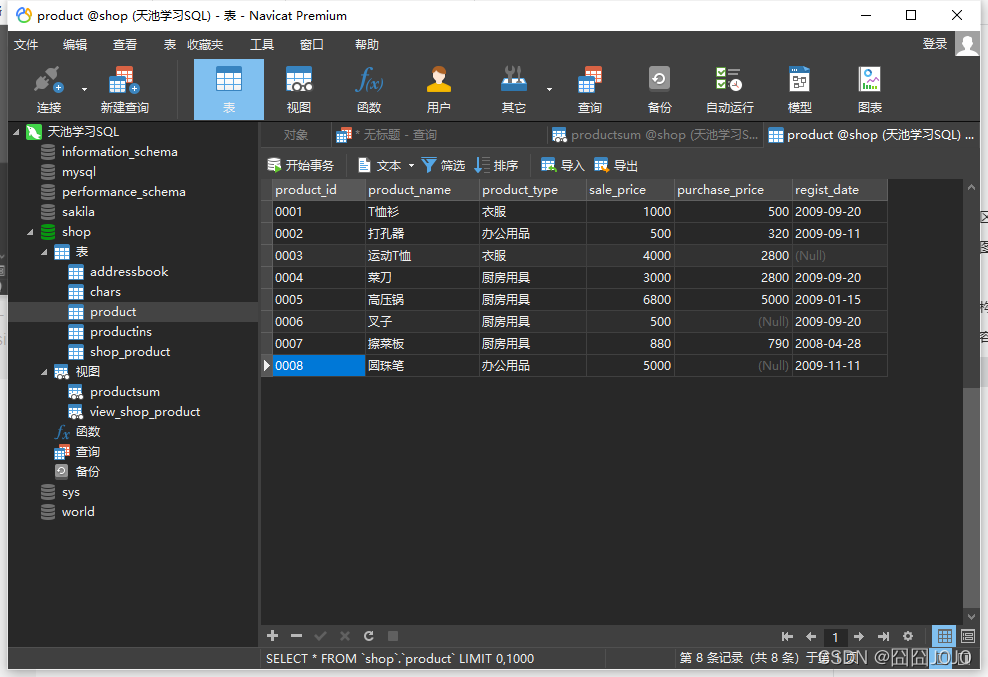
Task: Collapse the shop database node
Action: (30, 232)
